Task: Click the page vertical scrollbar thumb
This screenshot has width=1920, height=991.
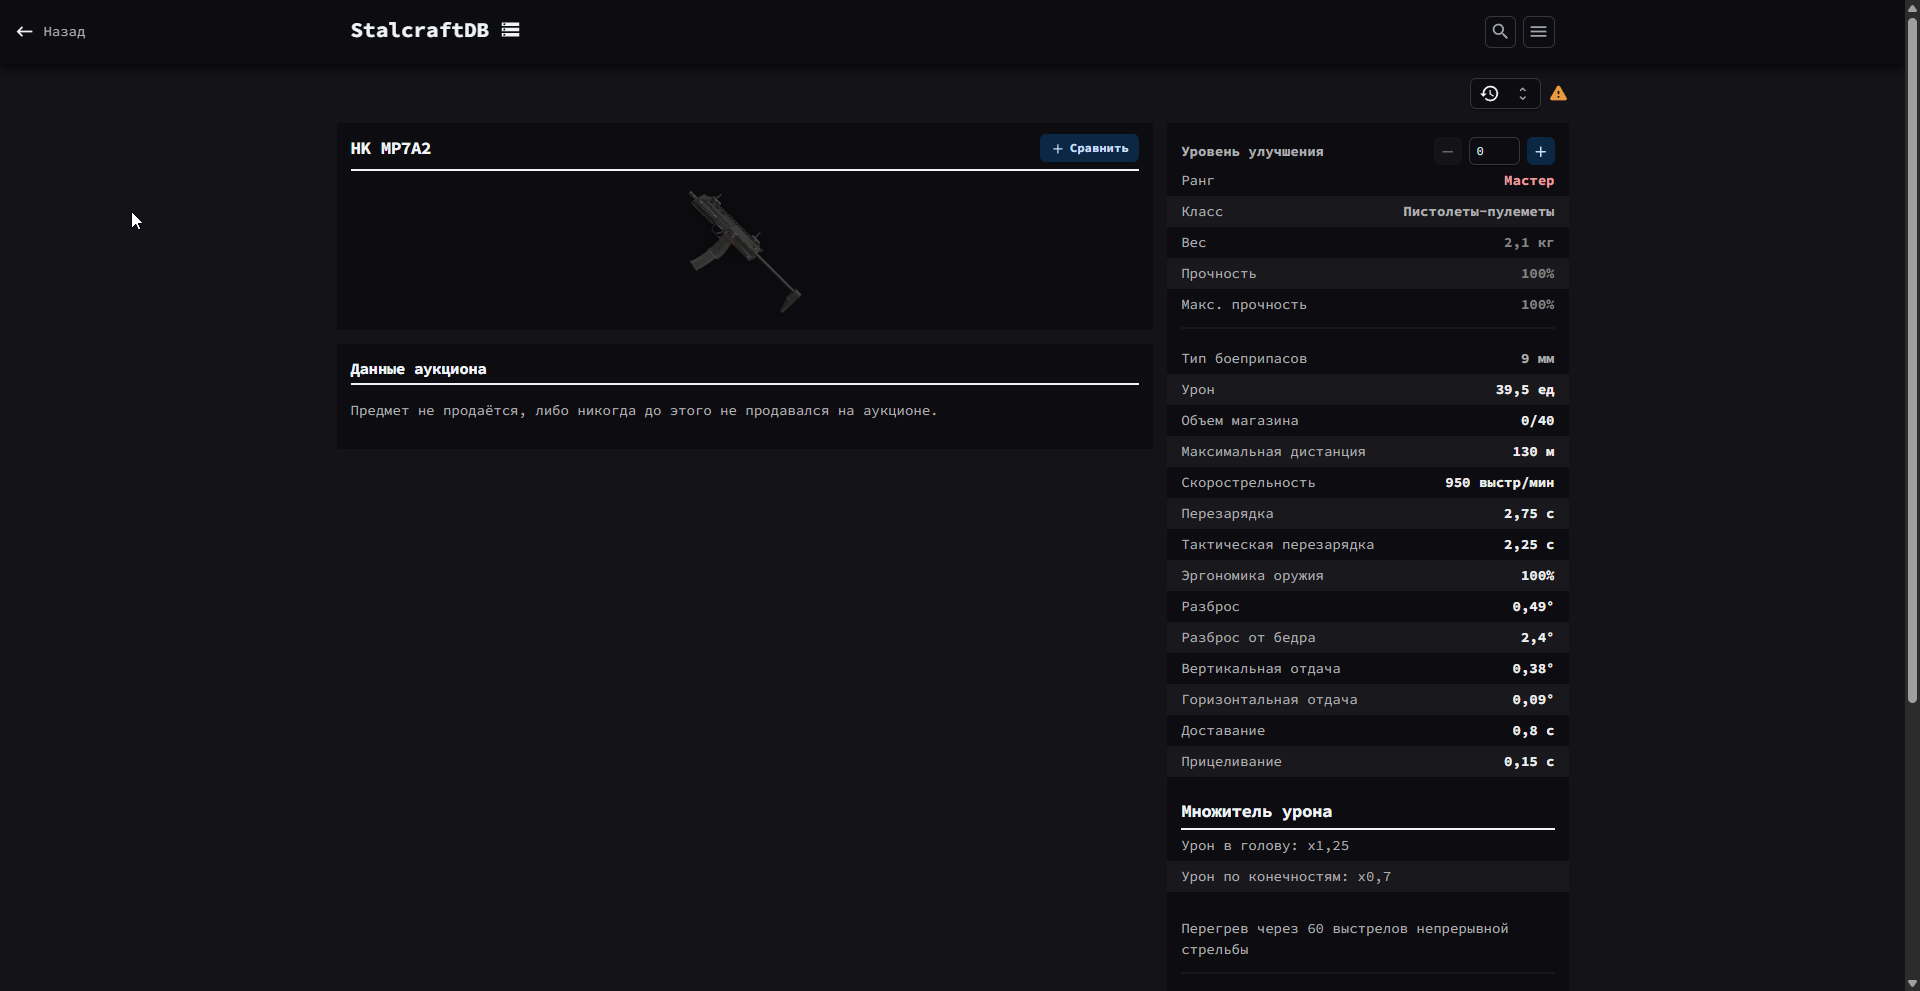Action: tap(1911, 360)
